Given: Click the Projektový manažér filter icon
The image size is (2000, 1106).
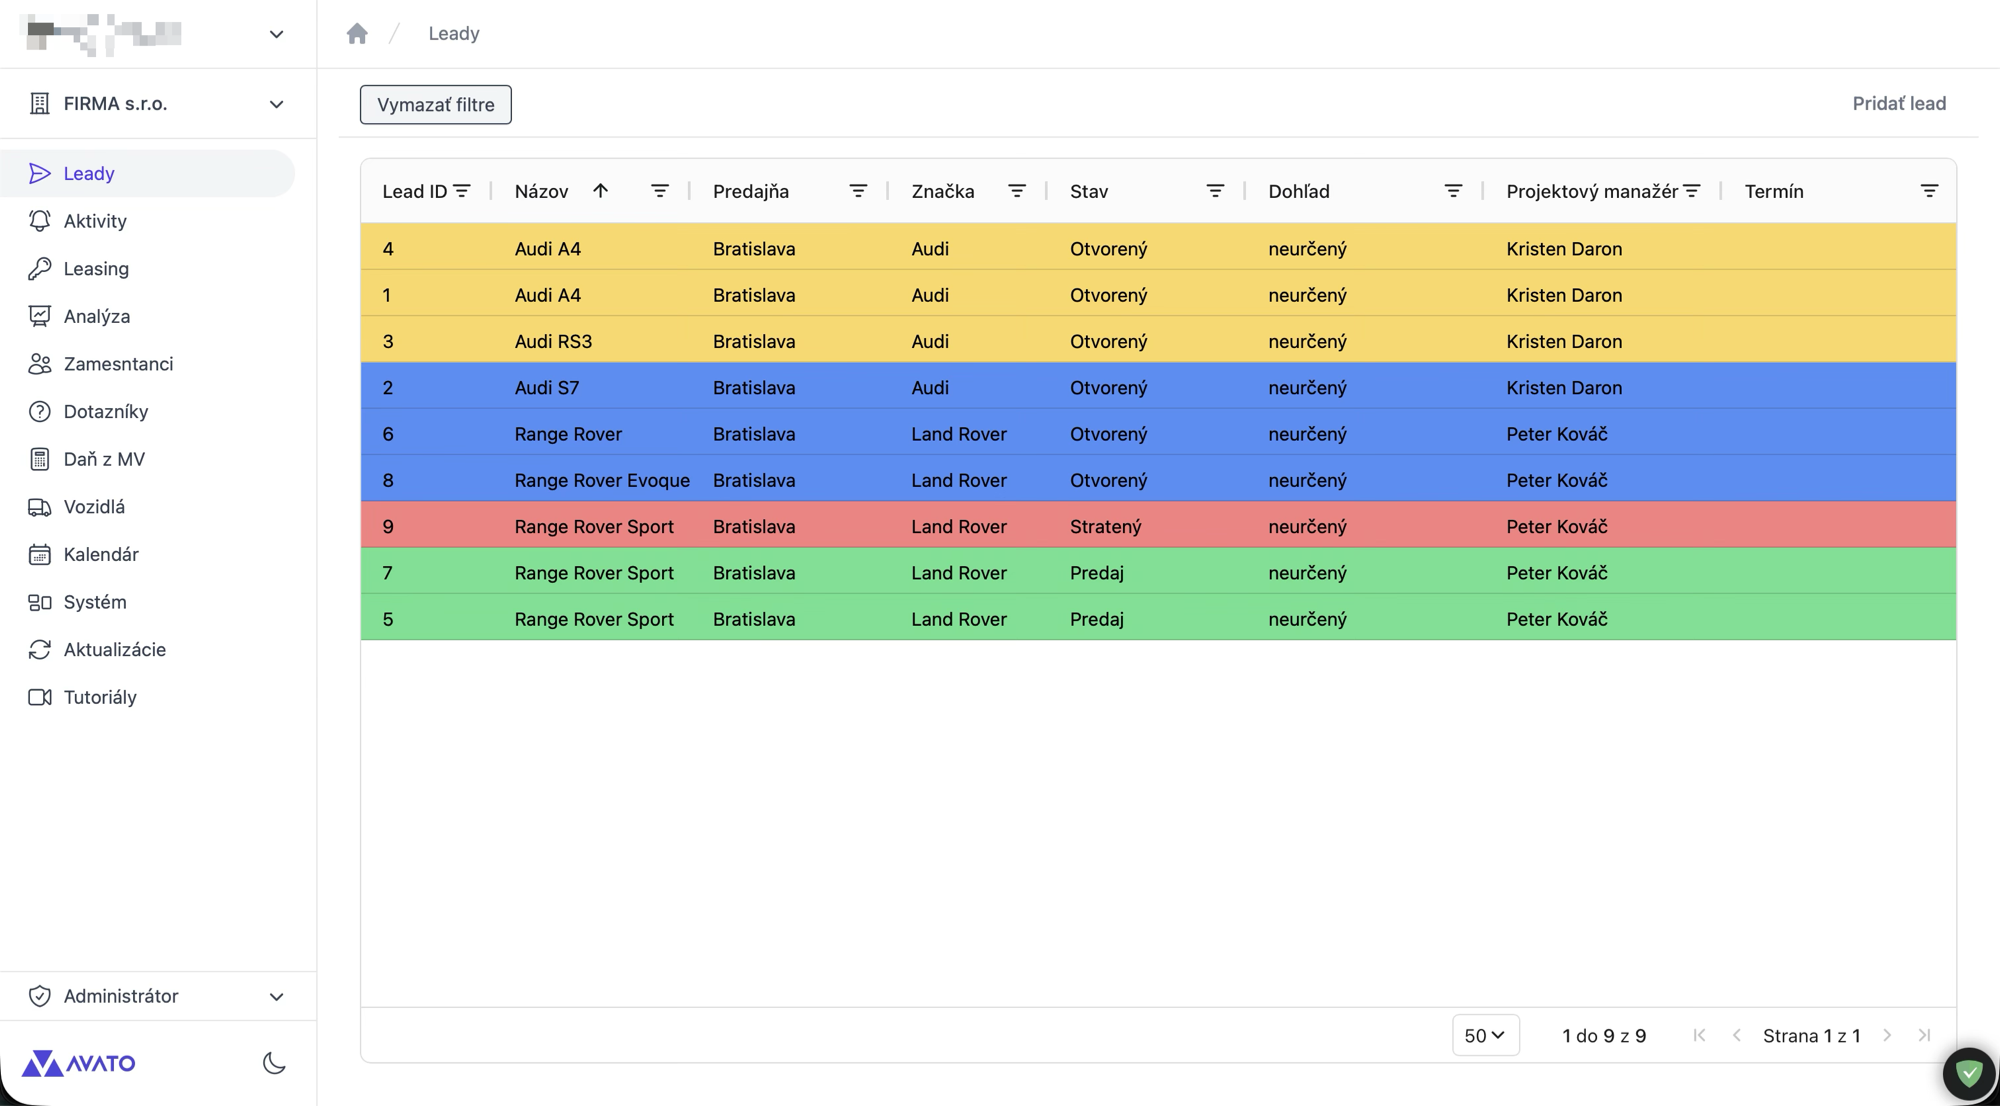Looking at the screenshot, I should click(1692, 191).
